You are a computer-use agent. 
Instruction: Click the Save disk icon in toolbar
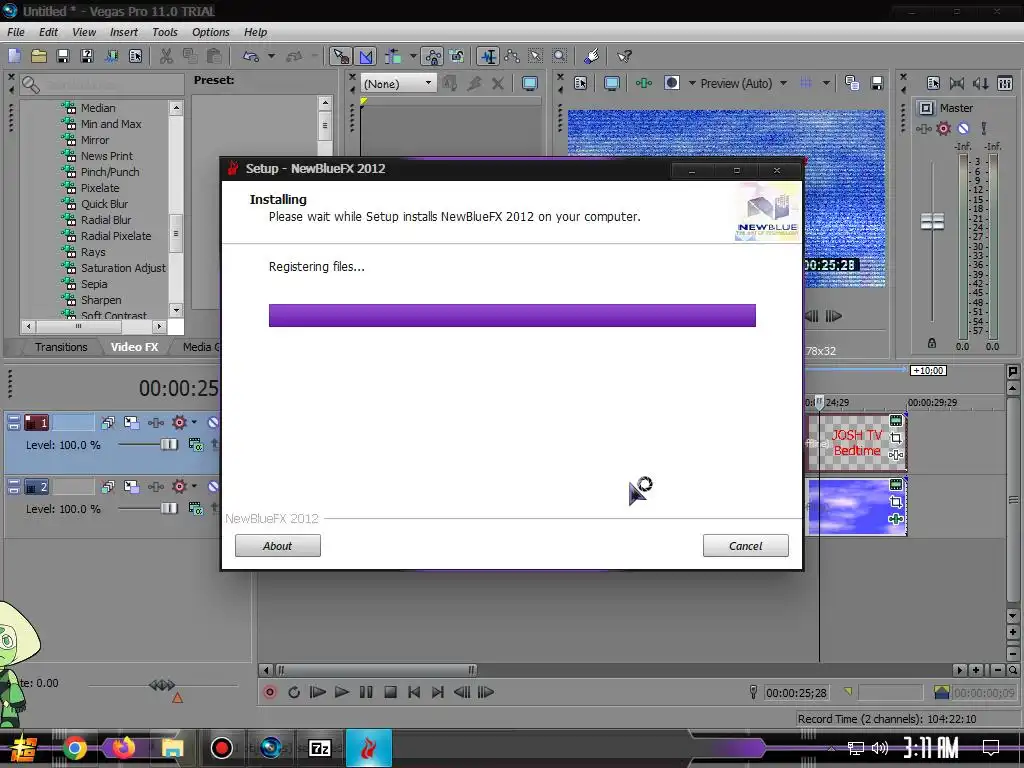click(63, 56)
